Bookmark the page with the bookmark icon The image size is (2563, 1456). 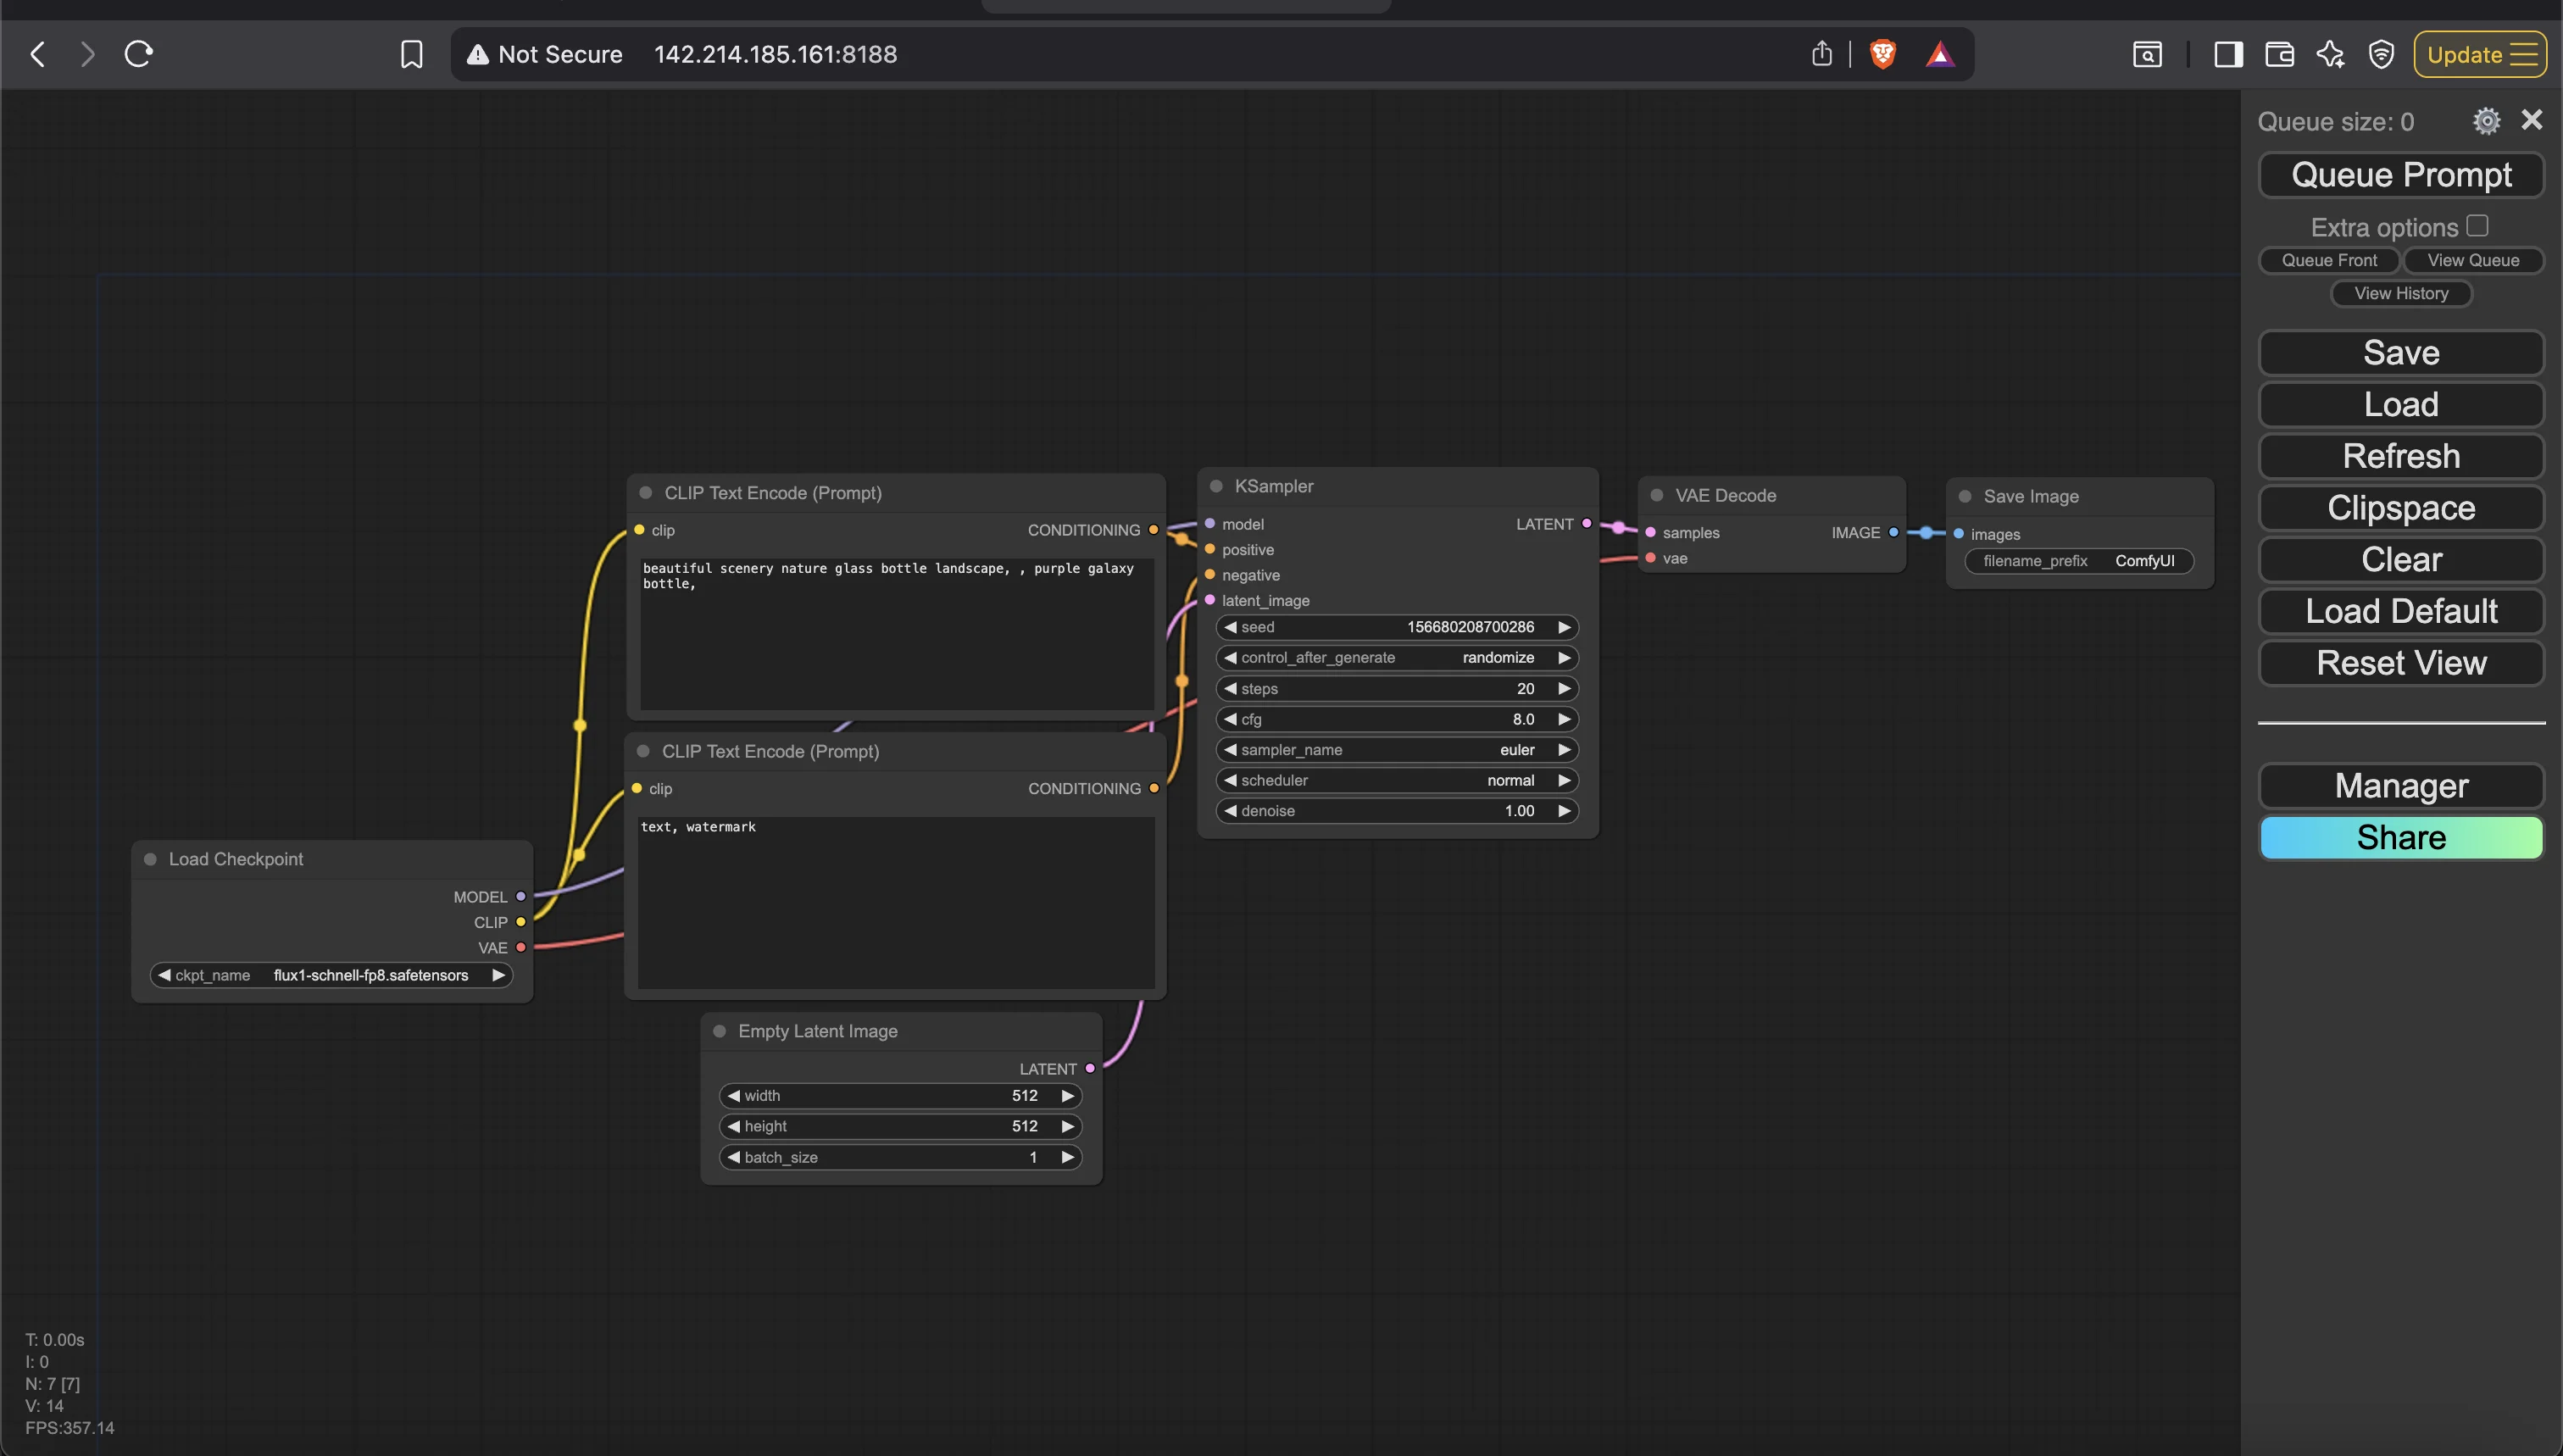tap(411, 54)
